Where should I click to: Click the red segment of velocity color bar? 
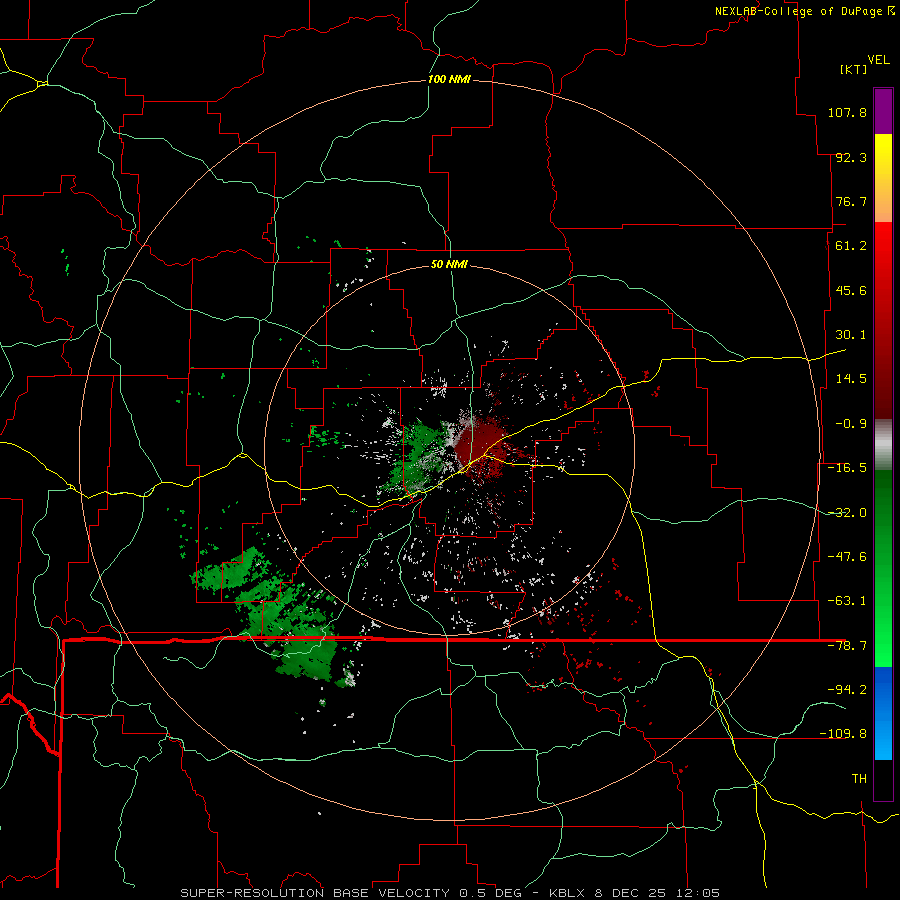coord(883,320)
